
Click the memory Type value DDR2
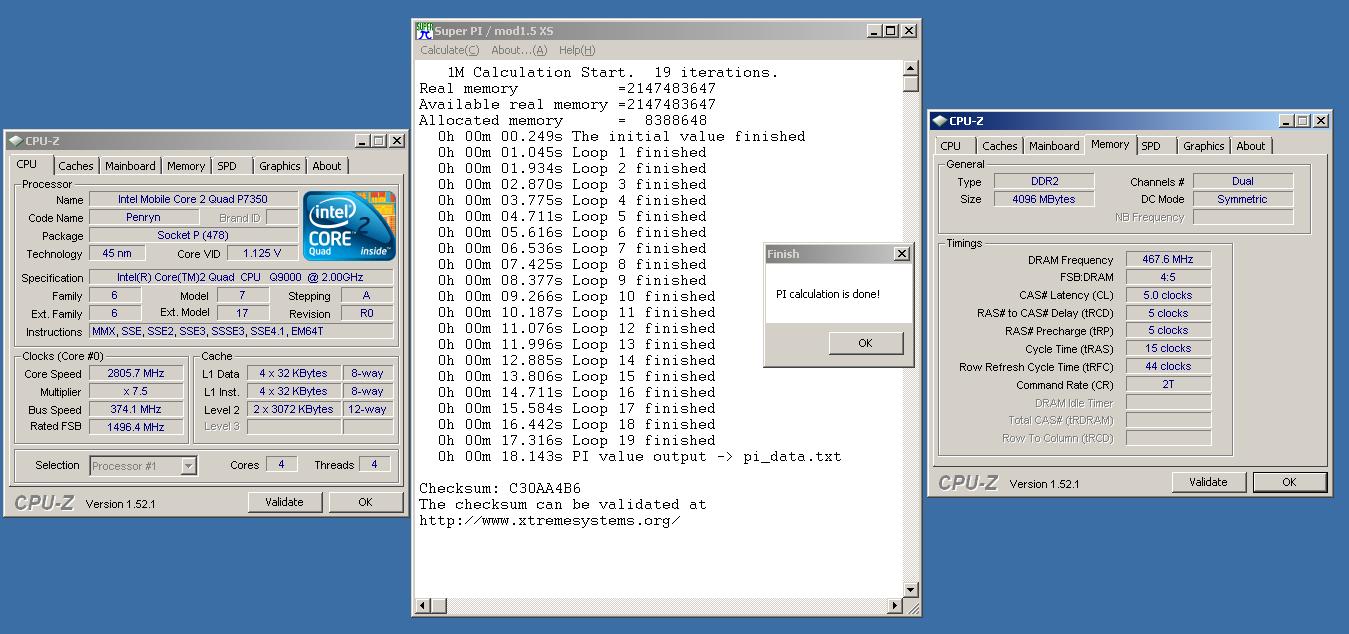click(1043, 181)
